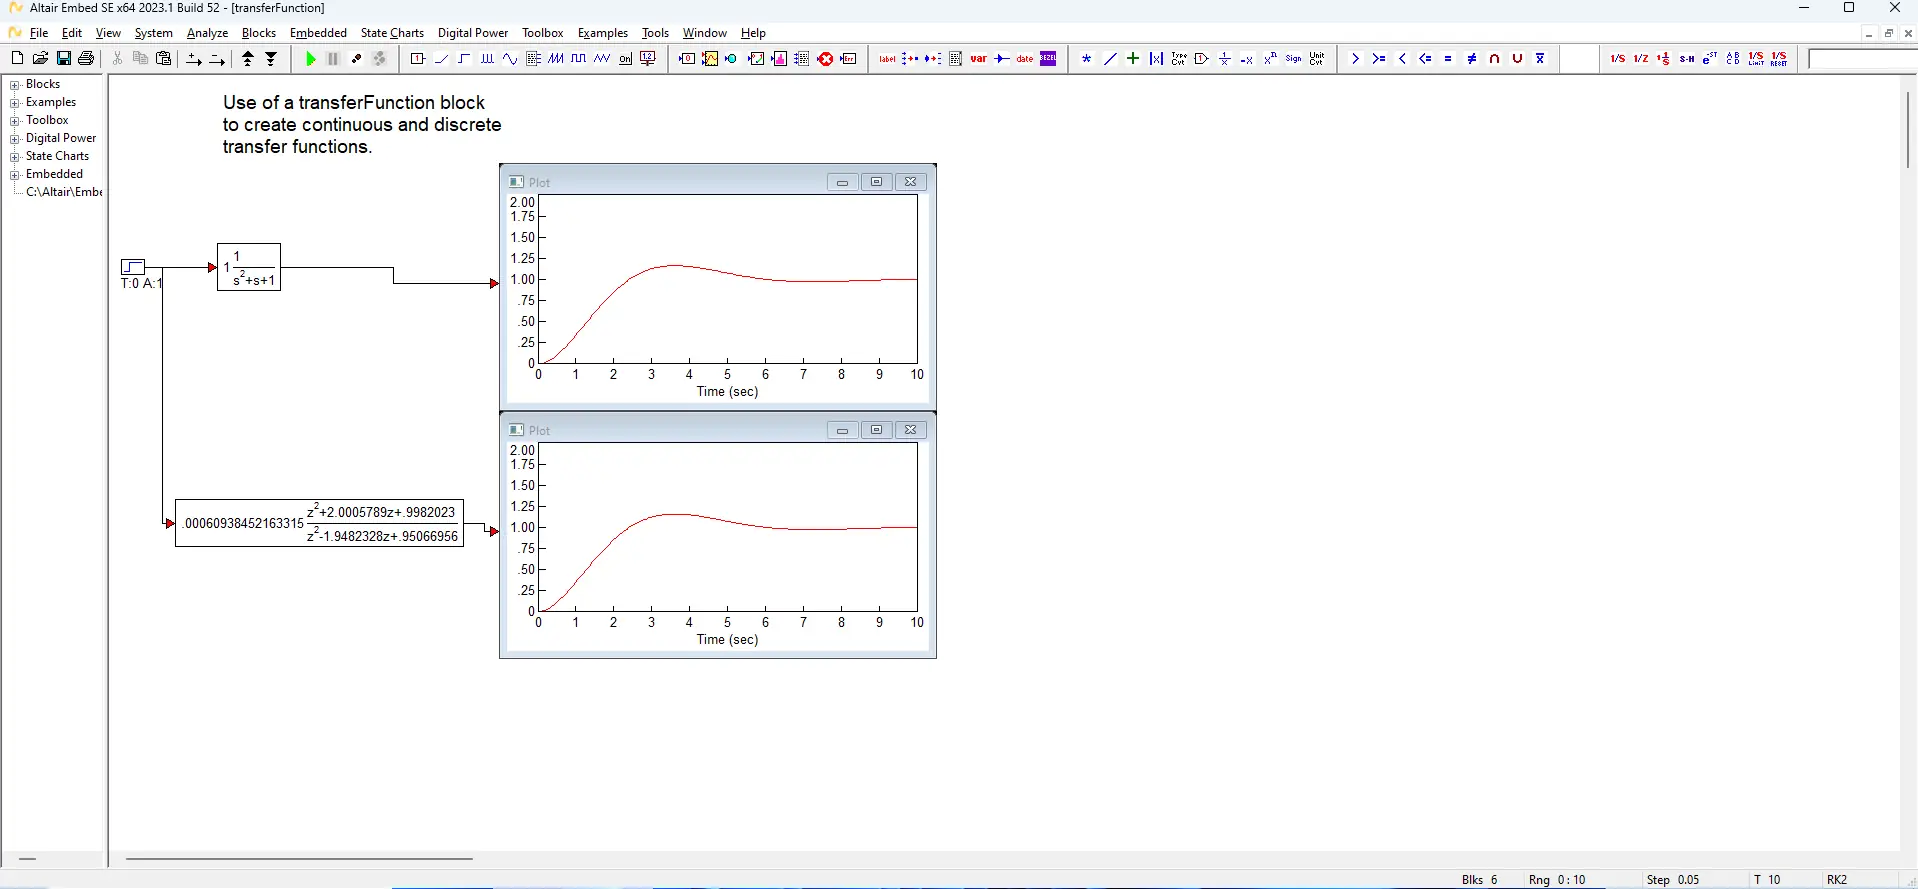Screen dimensions: 1918x889
Task: Insert a sinusoid block from the toolbar
Action: pos(510,59)
